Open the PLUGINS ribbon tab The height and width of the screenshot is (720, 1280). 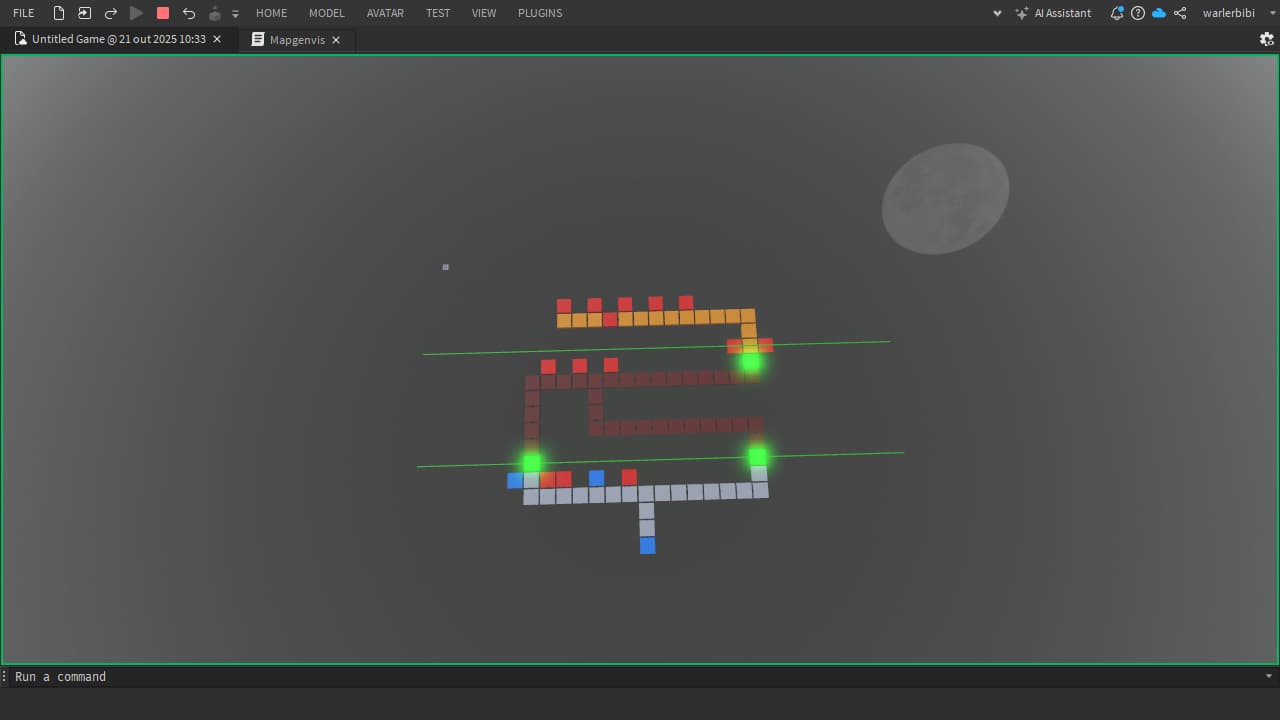click(x=539, y=13)
